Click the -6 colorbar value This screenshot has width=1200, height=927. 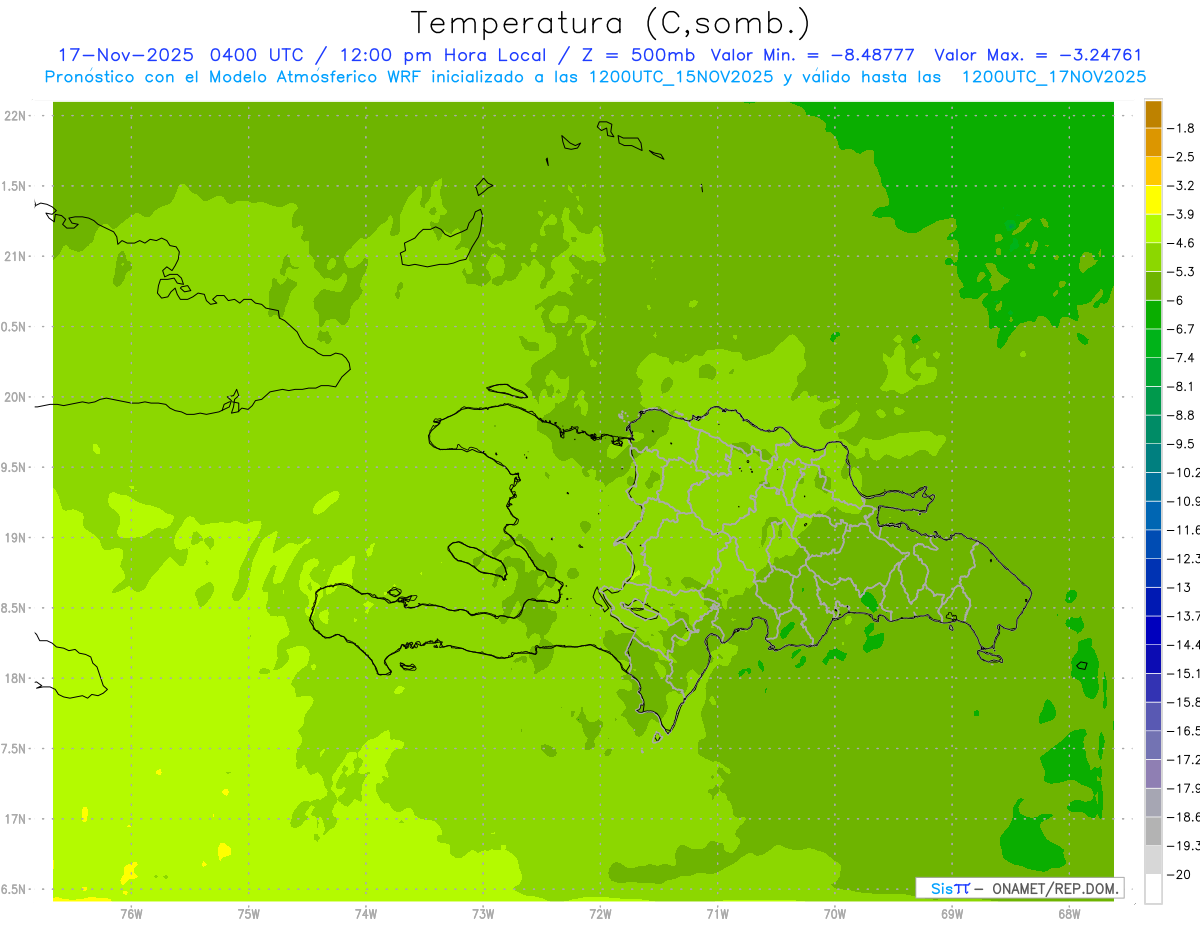tap(1177, 300)
